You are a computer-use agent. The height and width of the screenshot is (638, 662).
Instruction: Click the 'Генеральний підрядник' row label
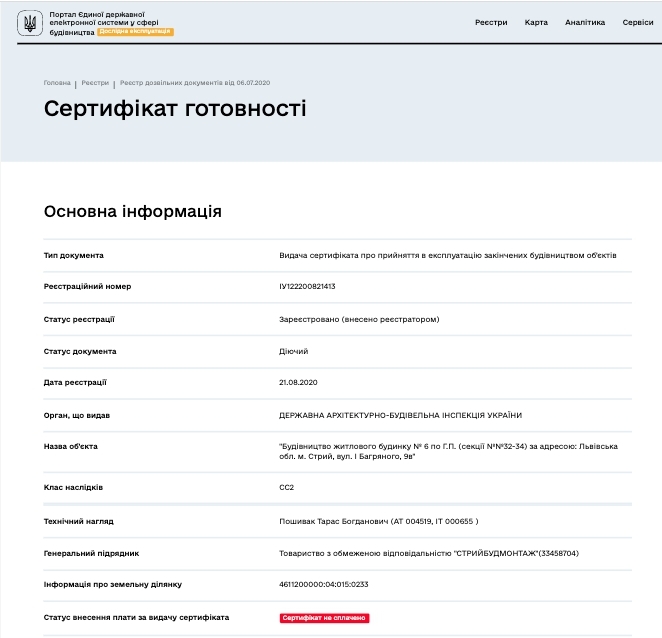pyautogui.click(x=91, y=553)
